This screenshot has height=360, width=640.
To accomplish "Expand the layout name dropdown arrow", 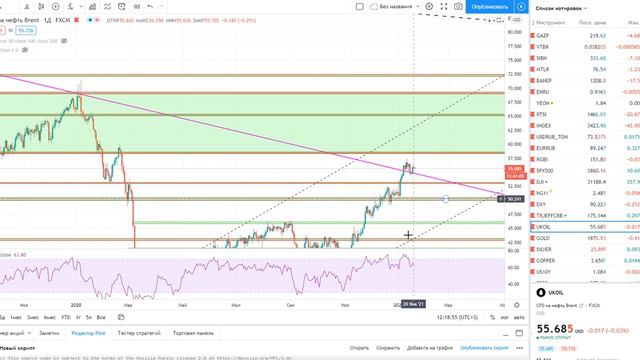I will pyautogui.click(x=418, y=7).
